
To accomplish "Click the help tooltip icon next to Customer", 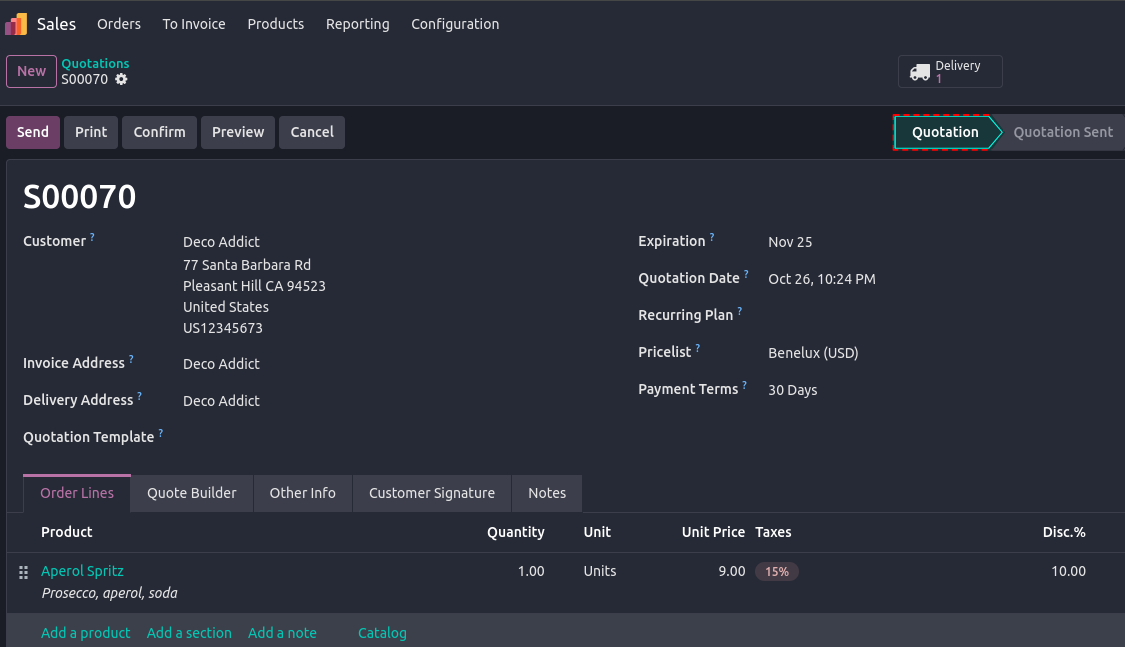I will pos(93,237).
